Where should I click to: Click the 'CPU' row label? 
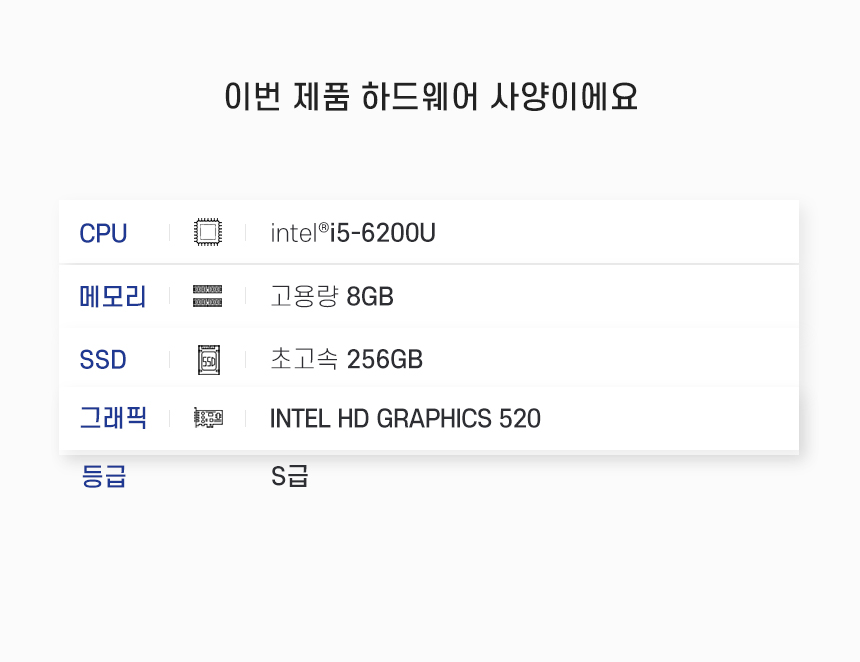coord(103,234)
